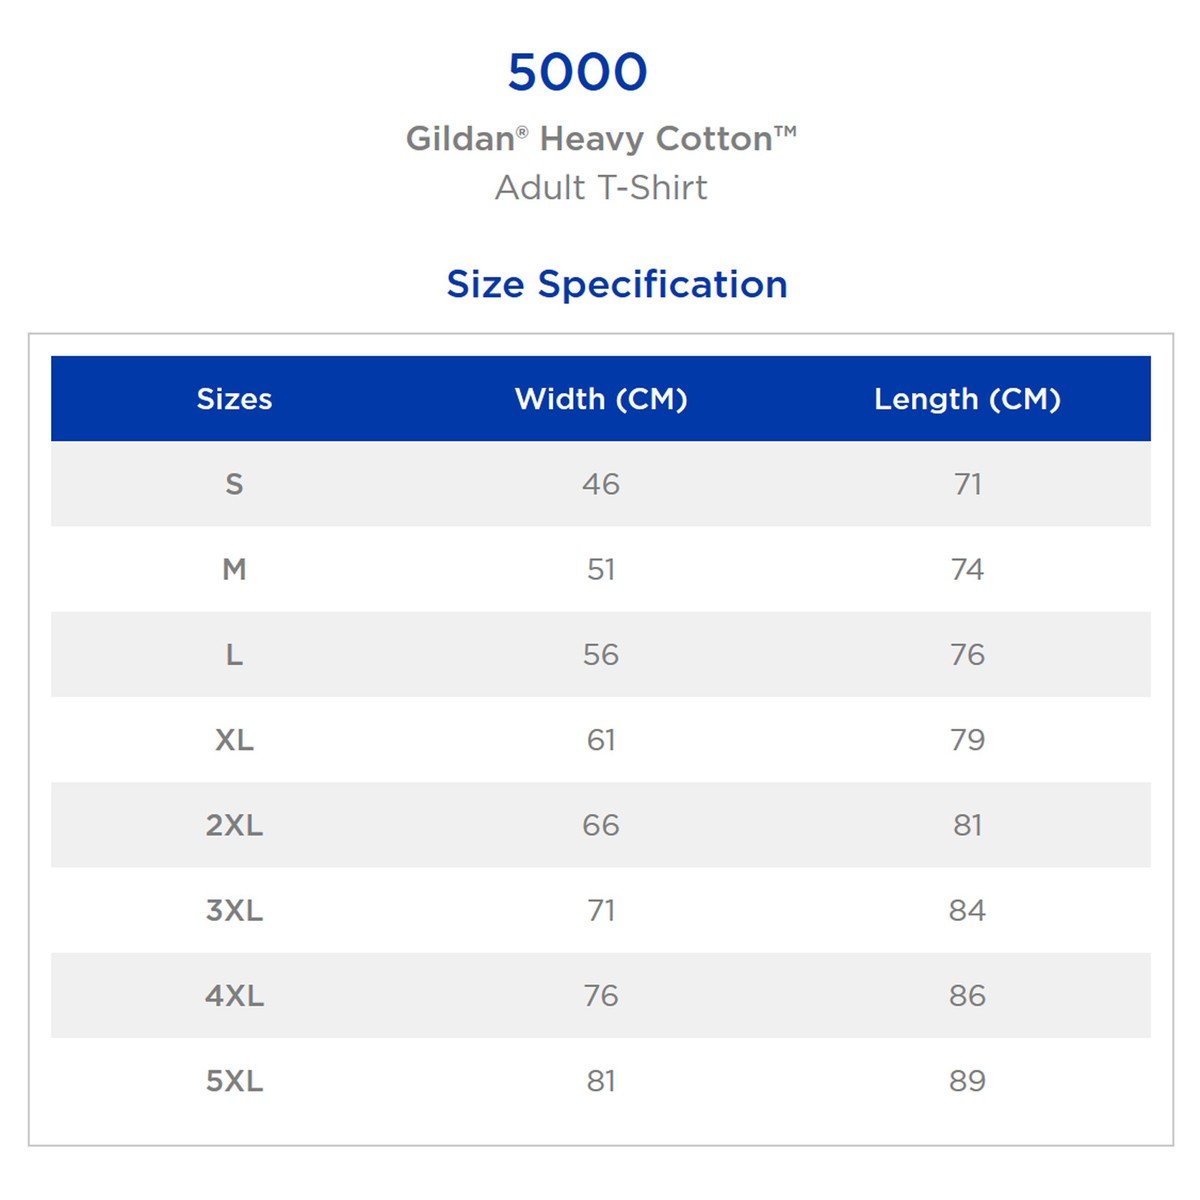The image size is (1200, 1200).
Task: Click the L size row label
Action: coord(234,655)
